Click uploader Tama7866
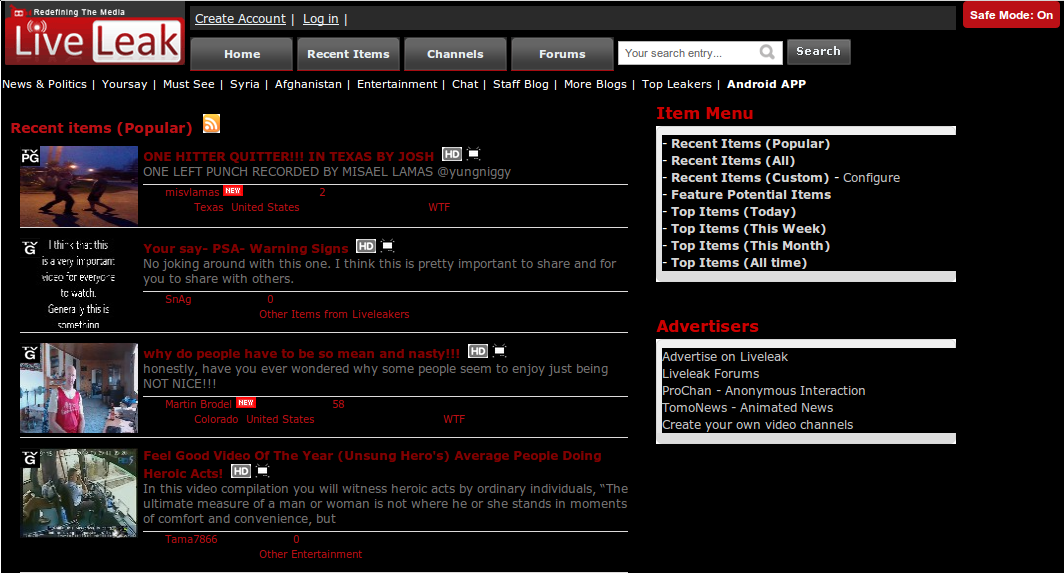Image resolution: width=1064 pixels, height=573 pixels. coord(191,539)
